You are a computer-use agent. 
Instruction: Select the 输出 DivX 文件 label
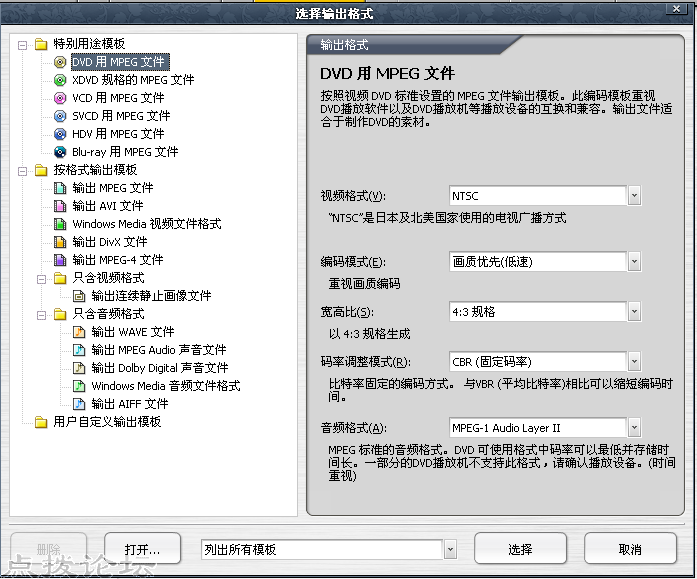pyautogui.click(x=110, y=242)
